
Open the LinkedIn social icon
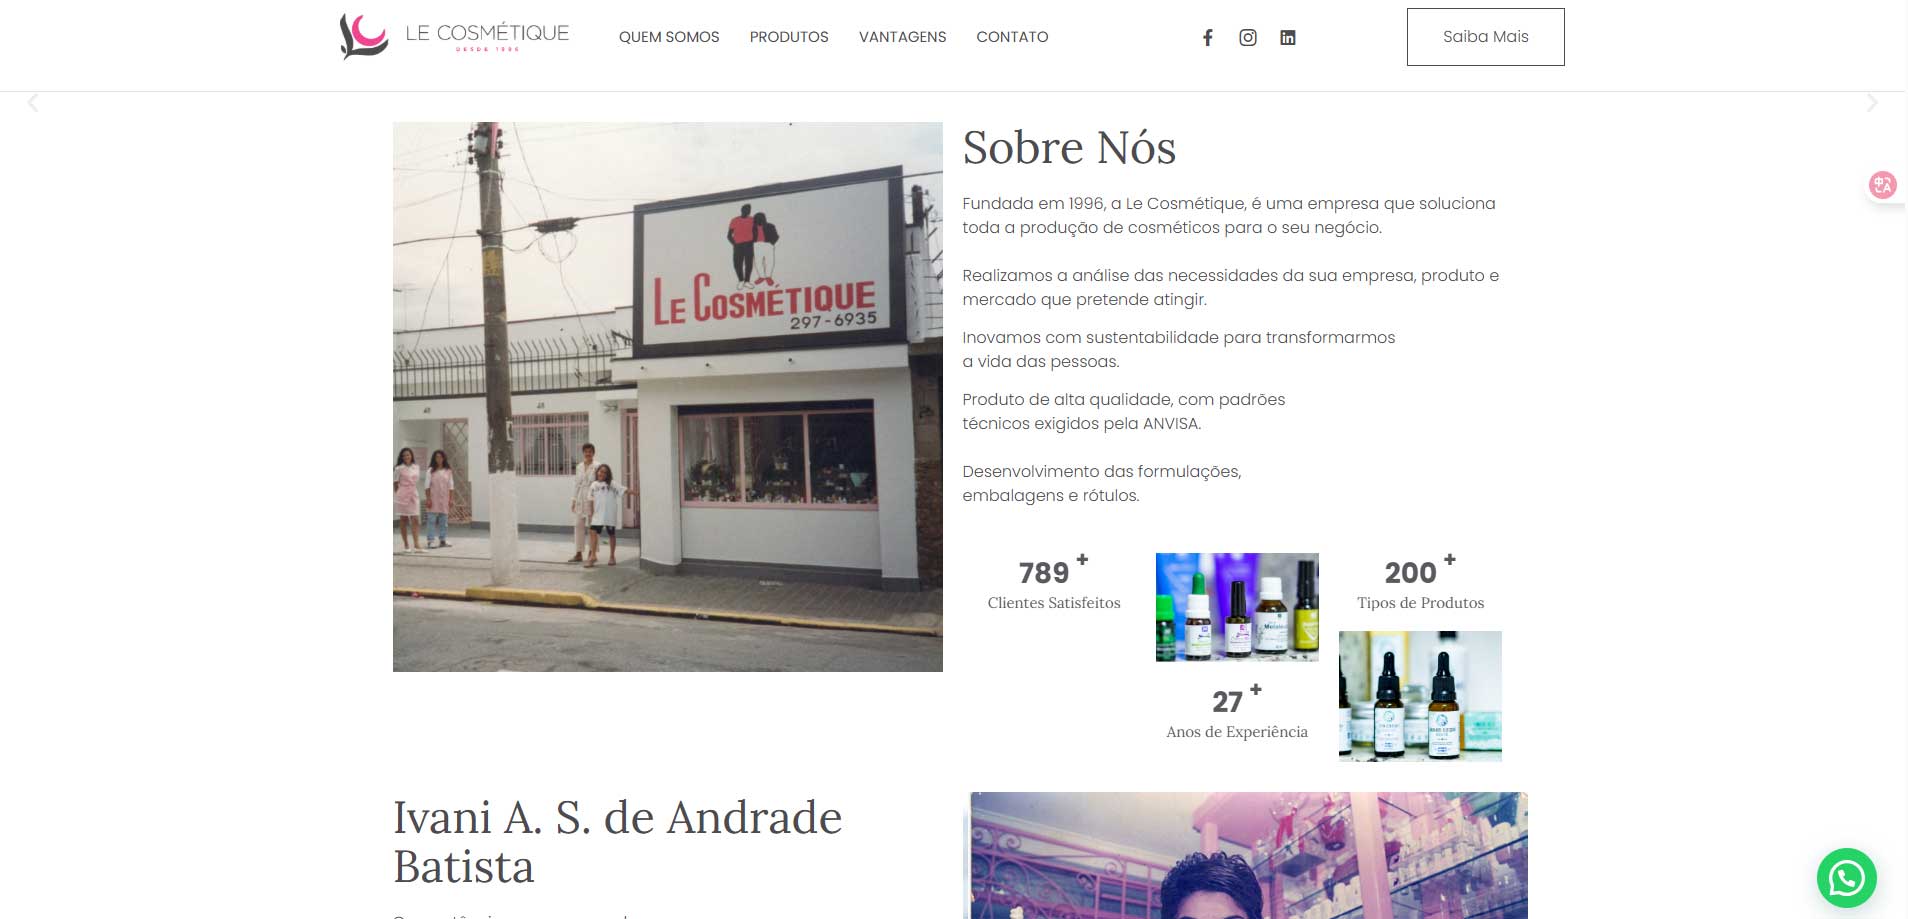(1287, 38)
